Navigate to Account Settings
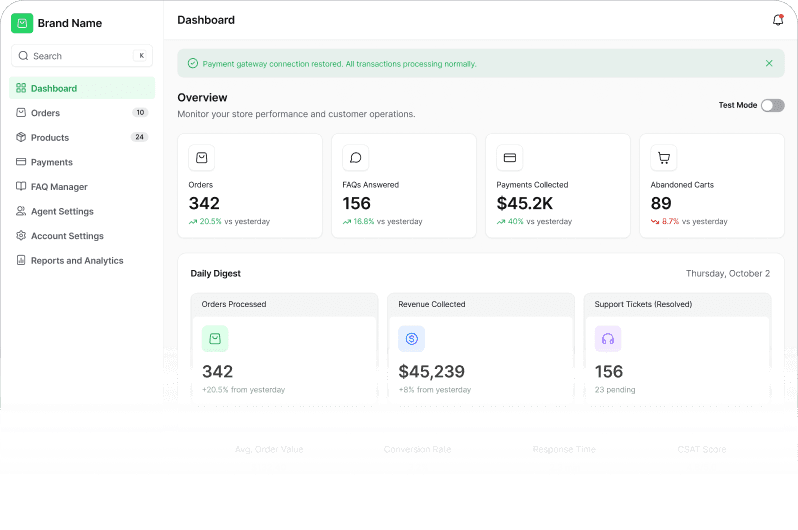Screen dimensions: 798x530 pyautogui.click(x=66, y=236)
